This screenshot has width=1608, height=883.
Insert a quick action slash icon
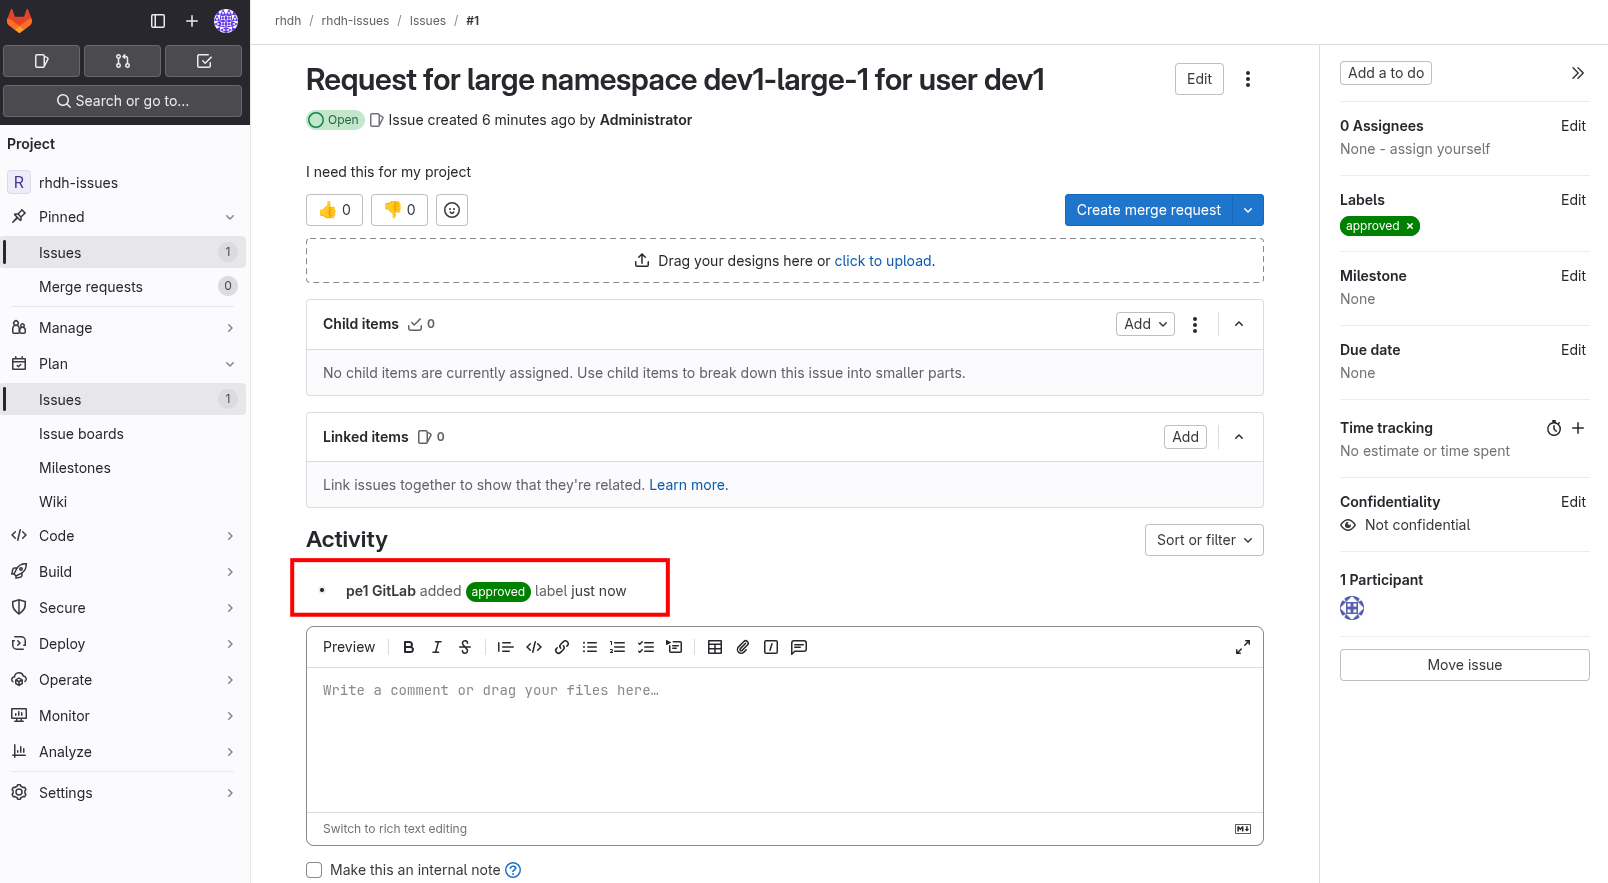(771, 647)
